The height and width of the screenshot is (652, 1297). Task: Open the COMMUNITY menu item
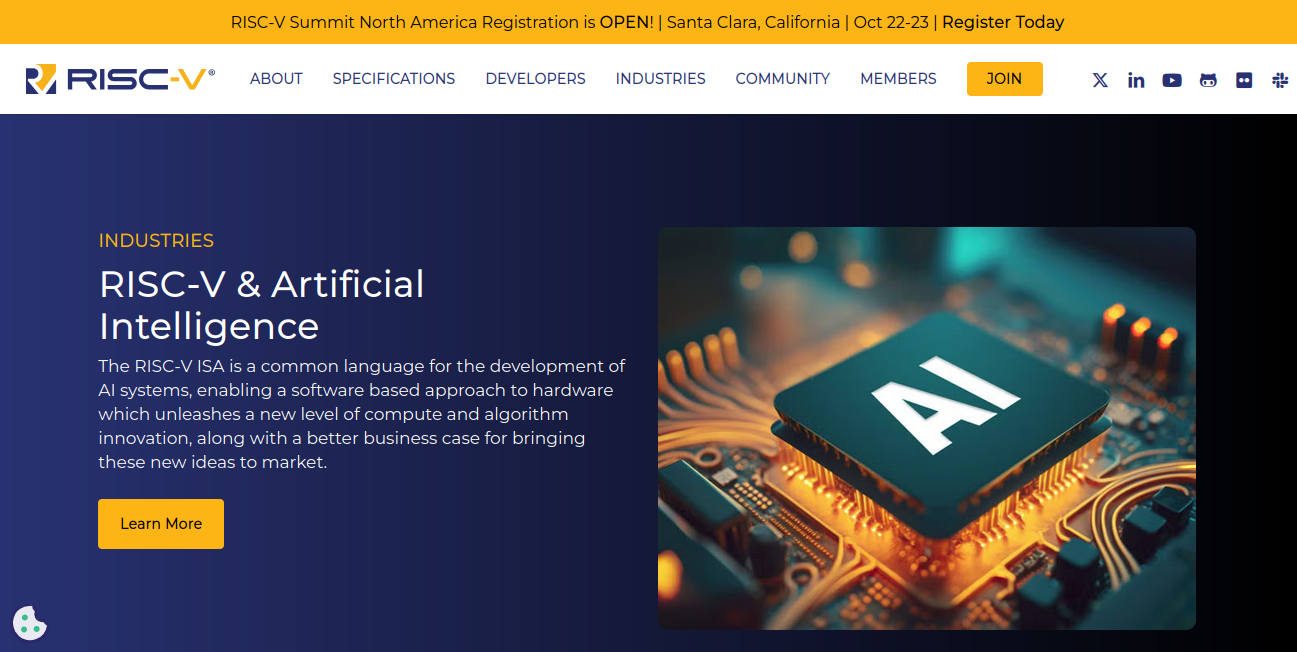782,79
